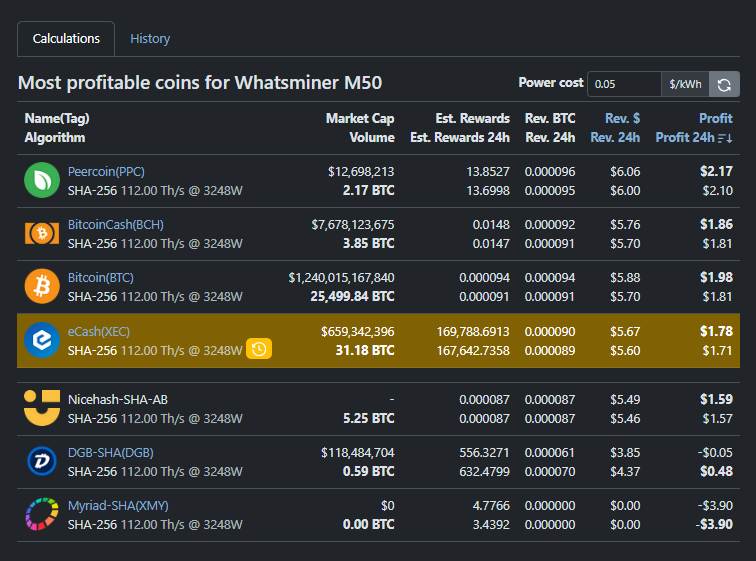756x561 pixels.
Task: Click the yellow Nicehash logo icon
Action: pos(42,408)
